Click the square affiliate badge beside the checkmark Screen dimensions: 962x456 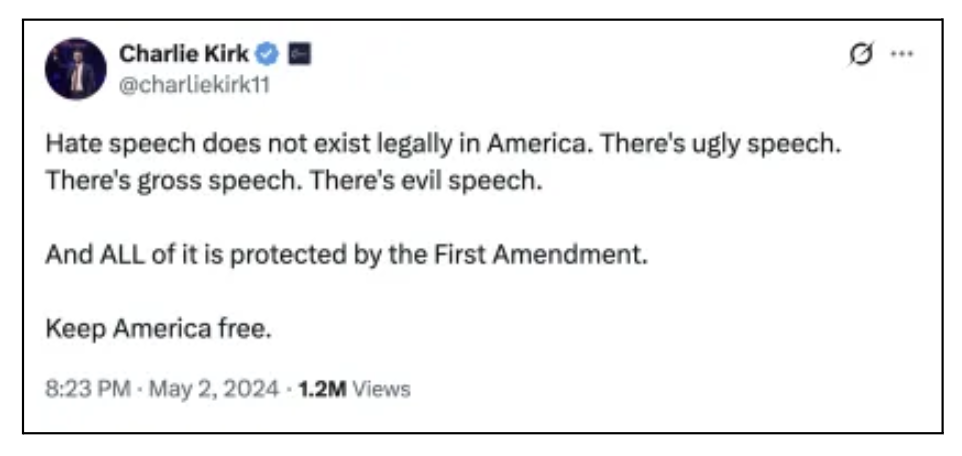pyautogui.click(x=298, y=54)
